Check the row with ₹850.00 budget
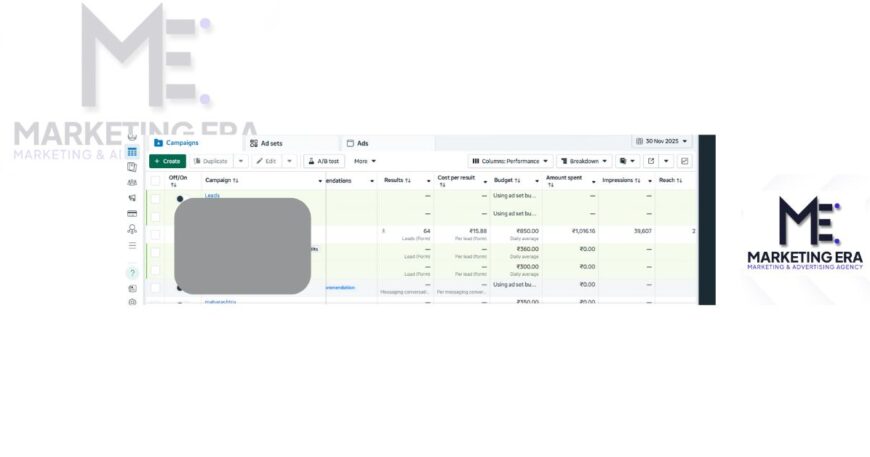 tap(155, 234)
